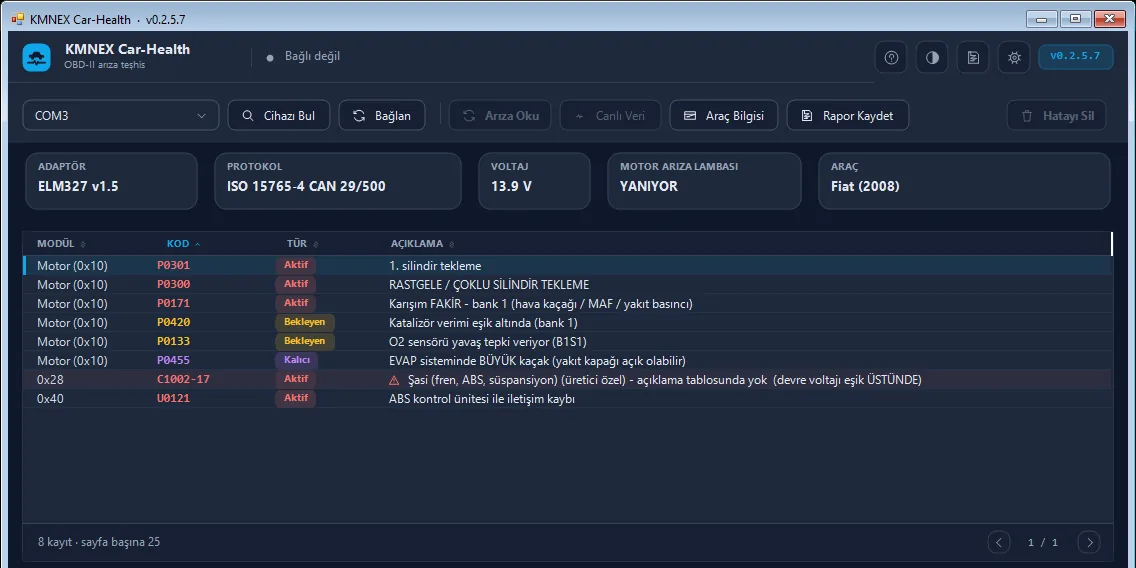Click 'RASTGELE / ÇOKLU SİLİNDİR TEKLEME' description

point(489,285)
